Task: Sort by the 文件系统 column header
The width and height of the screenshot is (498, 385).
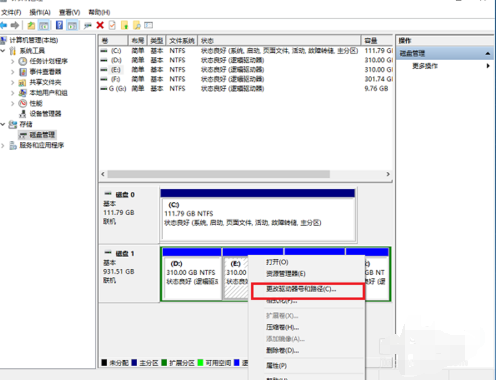Action: point(182,41)
